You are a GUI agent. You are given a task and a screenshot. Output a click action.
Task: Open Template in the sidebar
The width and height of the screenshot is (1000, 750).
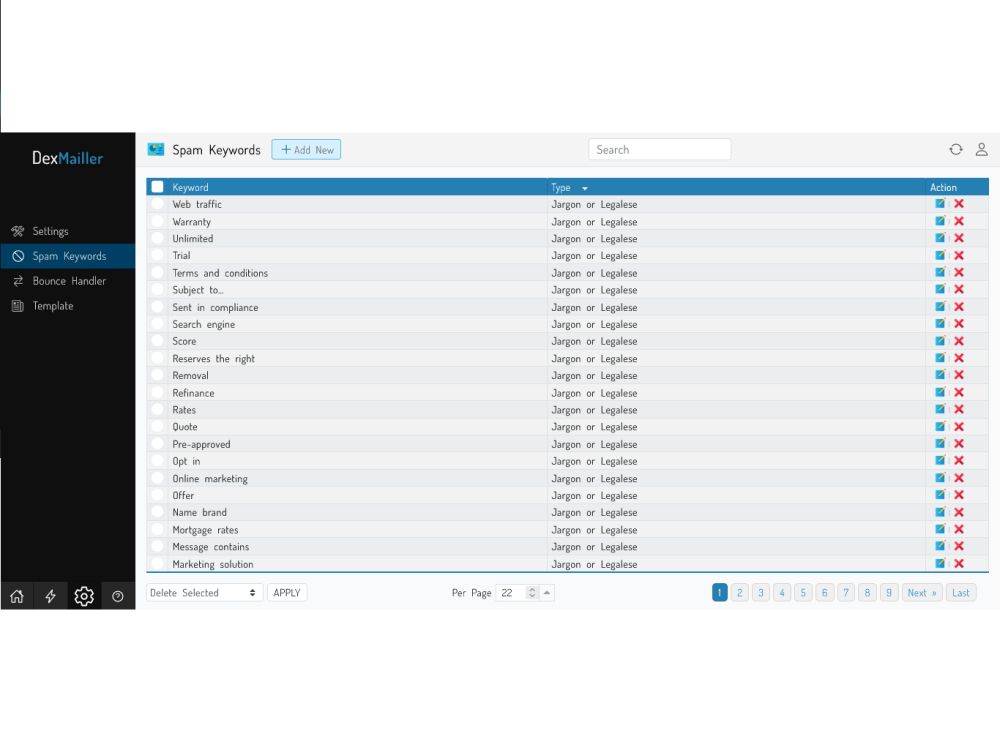coord(53,305)
